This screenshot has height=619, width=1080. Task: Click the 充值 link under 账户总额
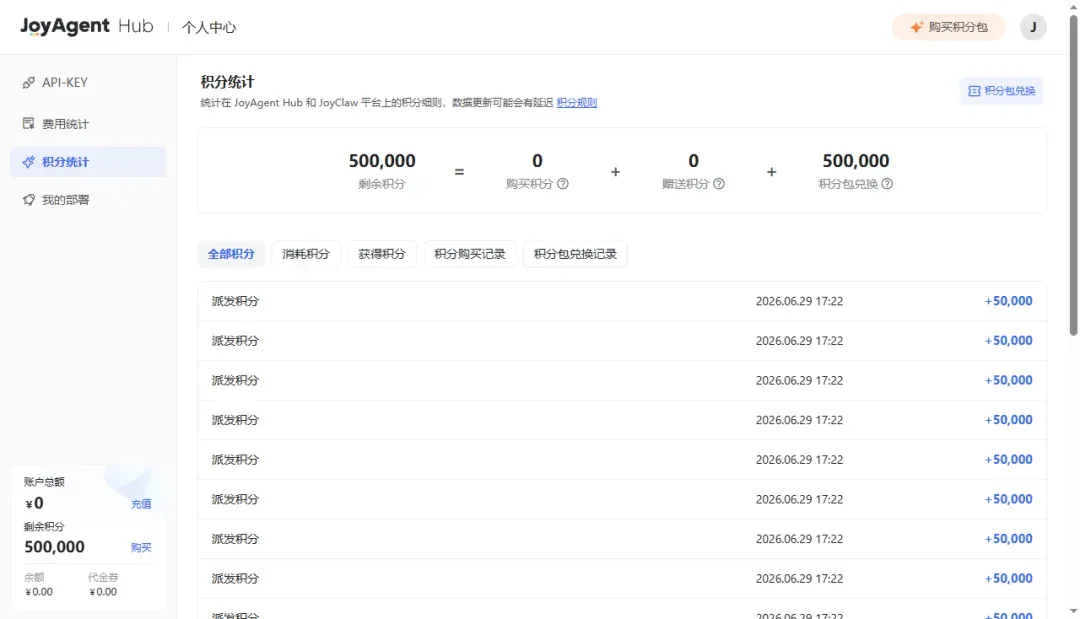click(141, 504)
